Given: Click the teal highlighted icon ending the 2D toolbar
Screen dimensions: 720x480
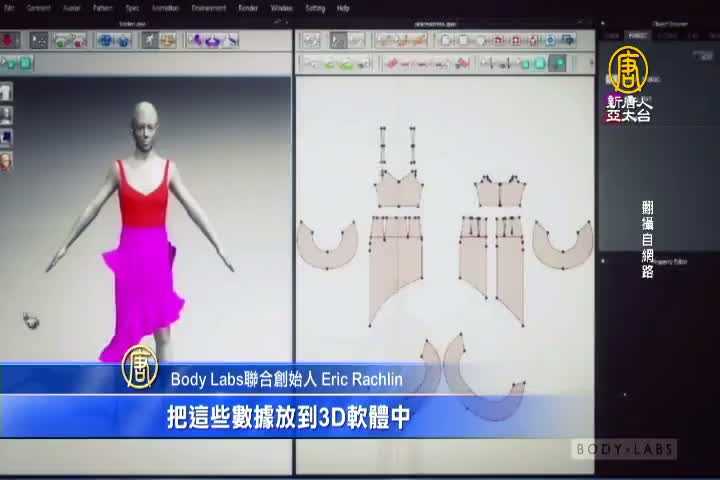Looking at the screenshot, I should [559, 63].
